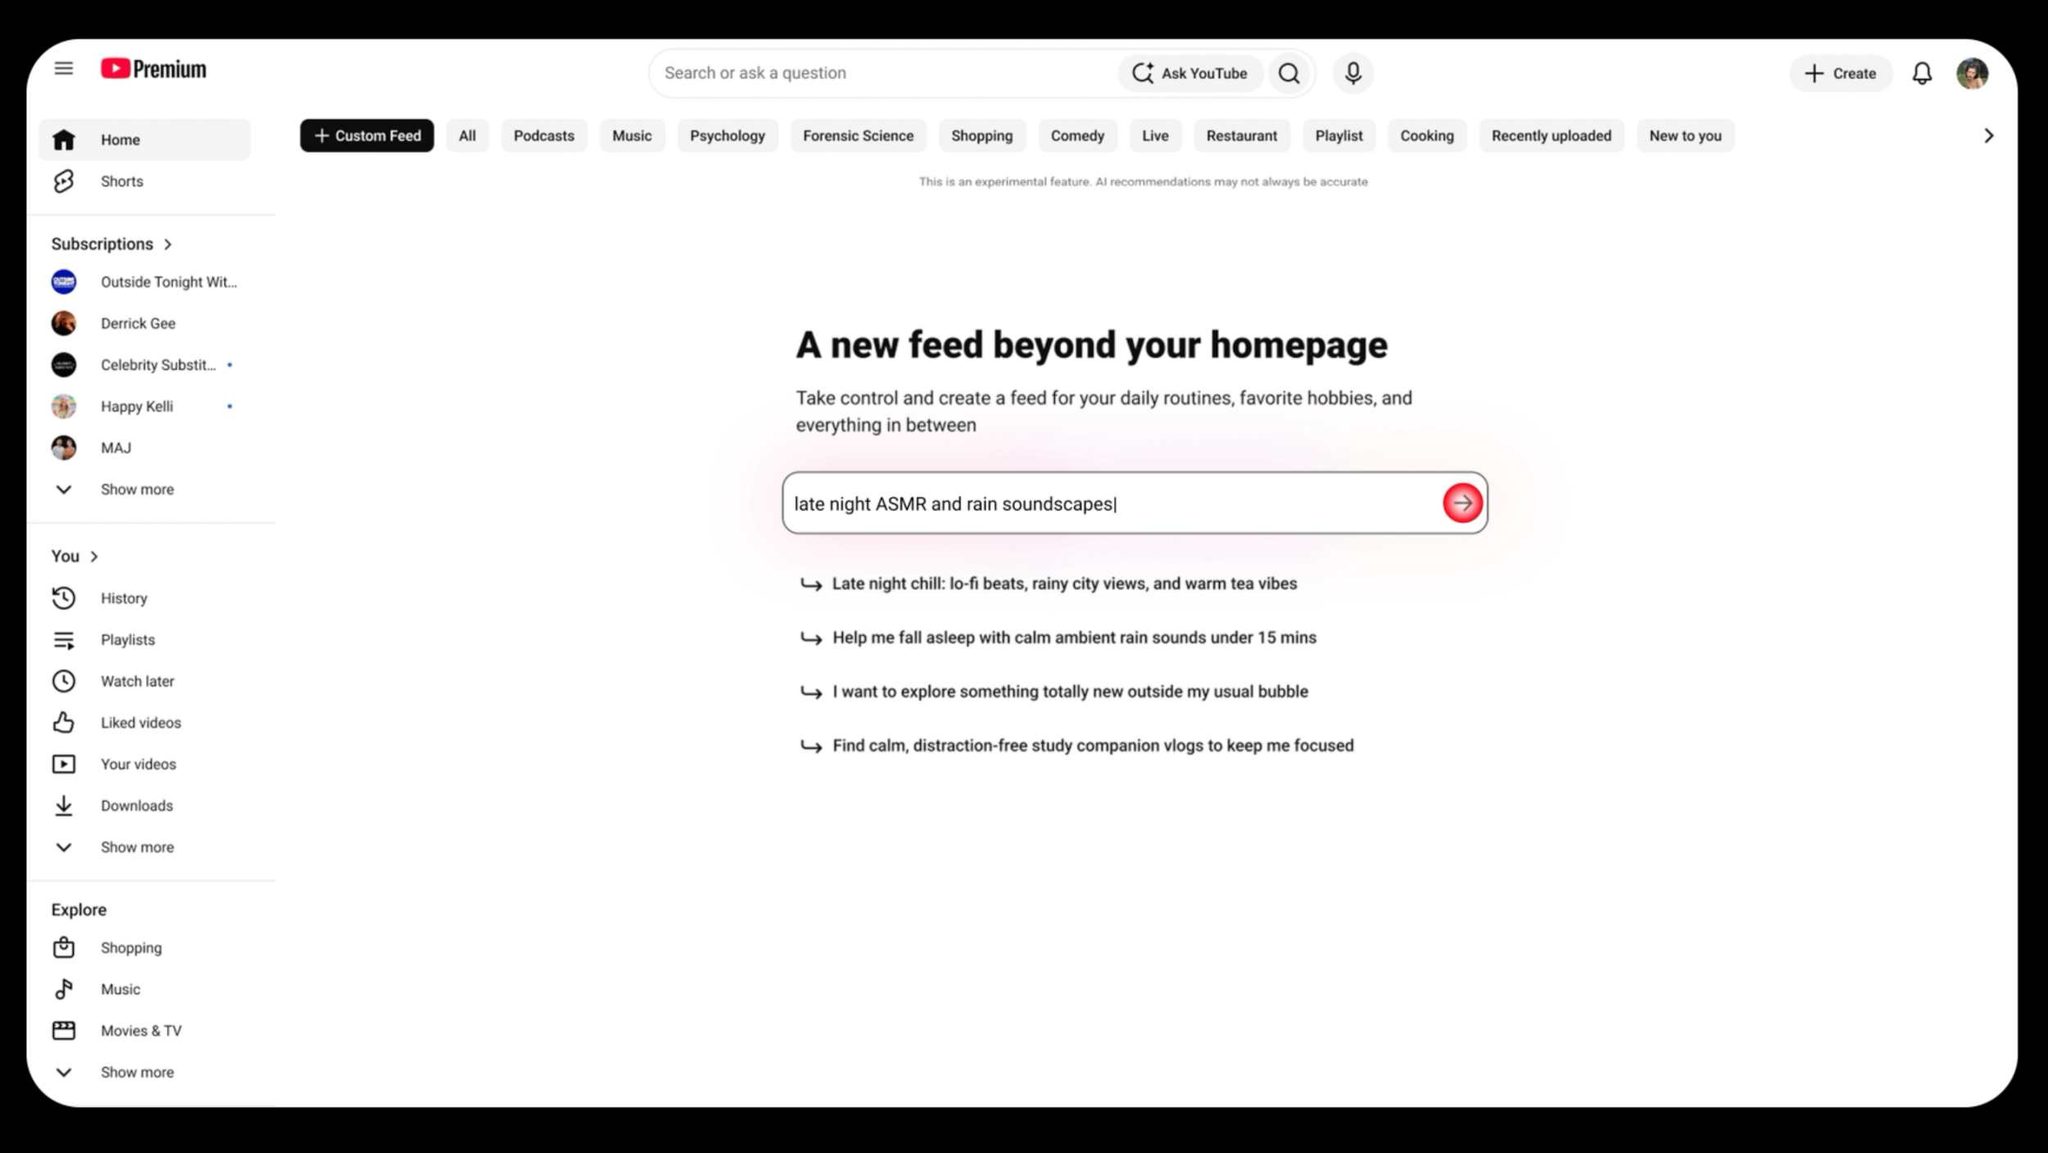Click the search magnifier icon

(x=1289, y=73)
